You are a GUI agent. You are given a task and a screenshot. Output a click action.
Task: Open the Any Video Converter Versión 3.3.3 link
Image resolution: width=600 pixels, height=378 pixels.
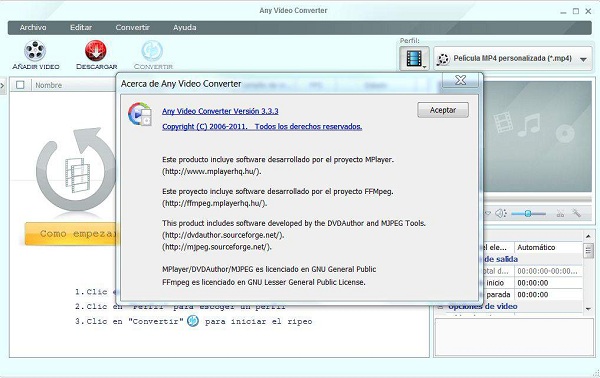tap(220, 111)
